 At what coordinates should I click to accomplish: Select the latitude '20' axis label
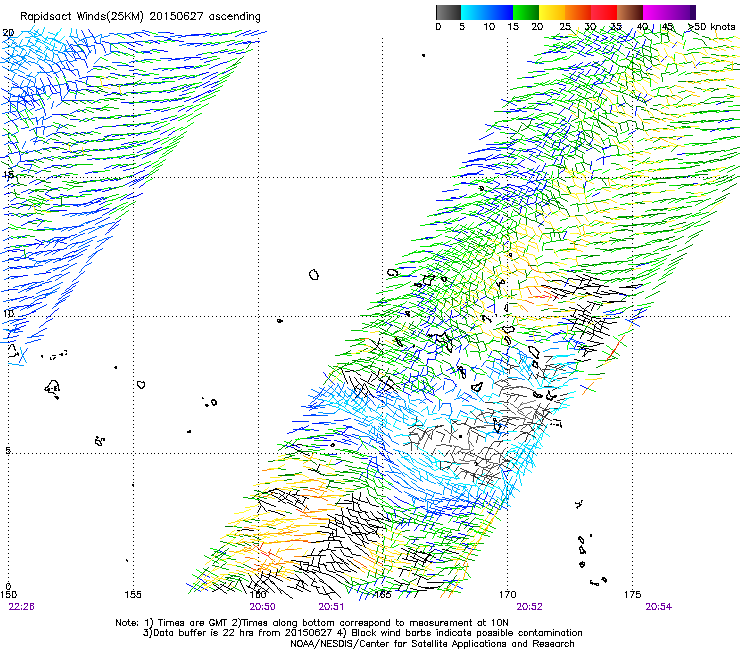point(8,33)
